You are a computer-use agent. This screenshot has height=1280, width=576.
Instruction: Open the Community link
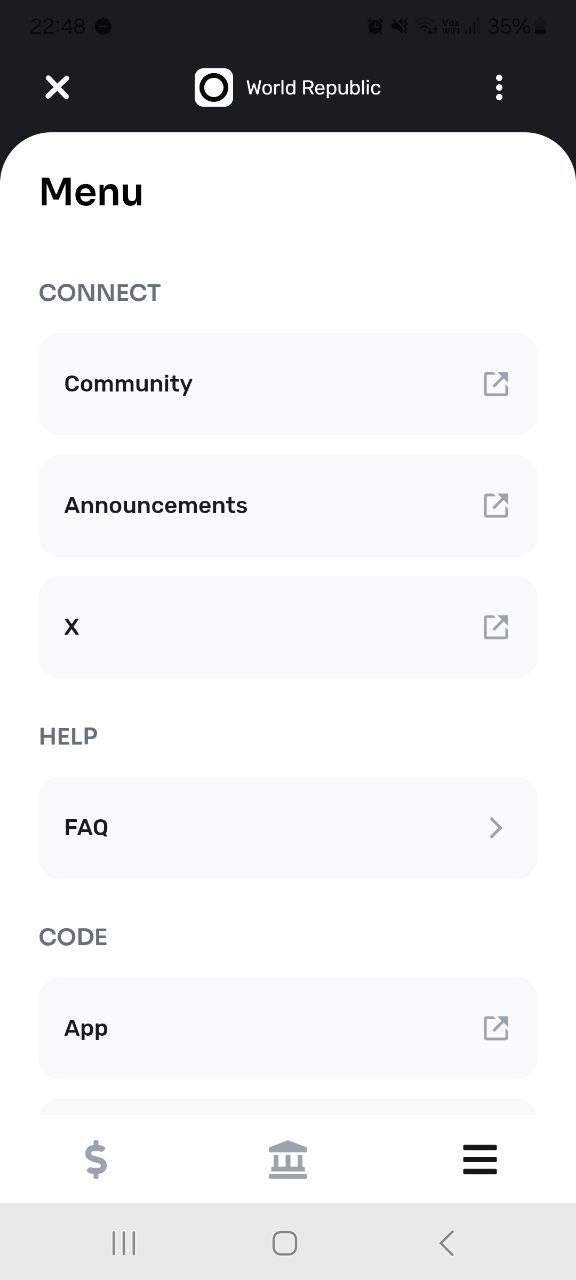click(288, 384)
